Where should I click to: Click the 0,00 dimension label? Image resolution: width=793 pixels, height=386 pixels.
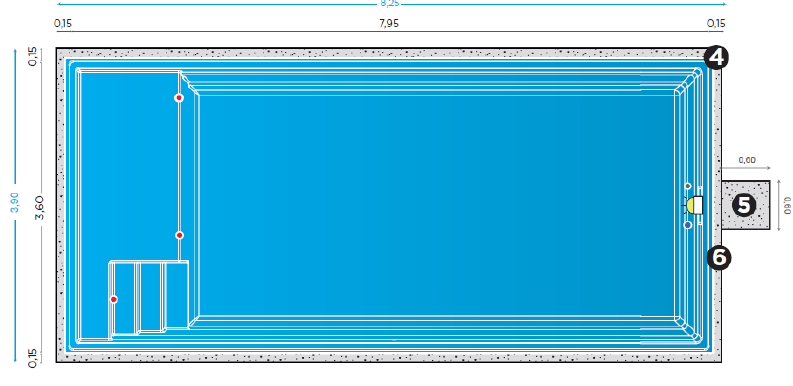click(x=747, y=160)
